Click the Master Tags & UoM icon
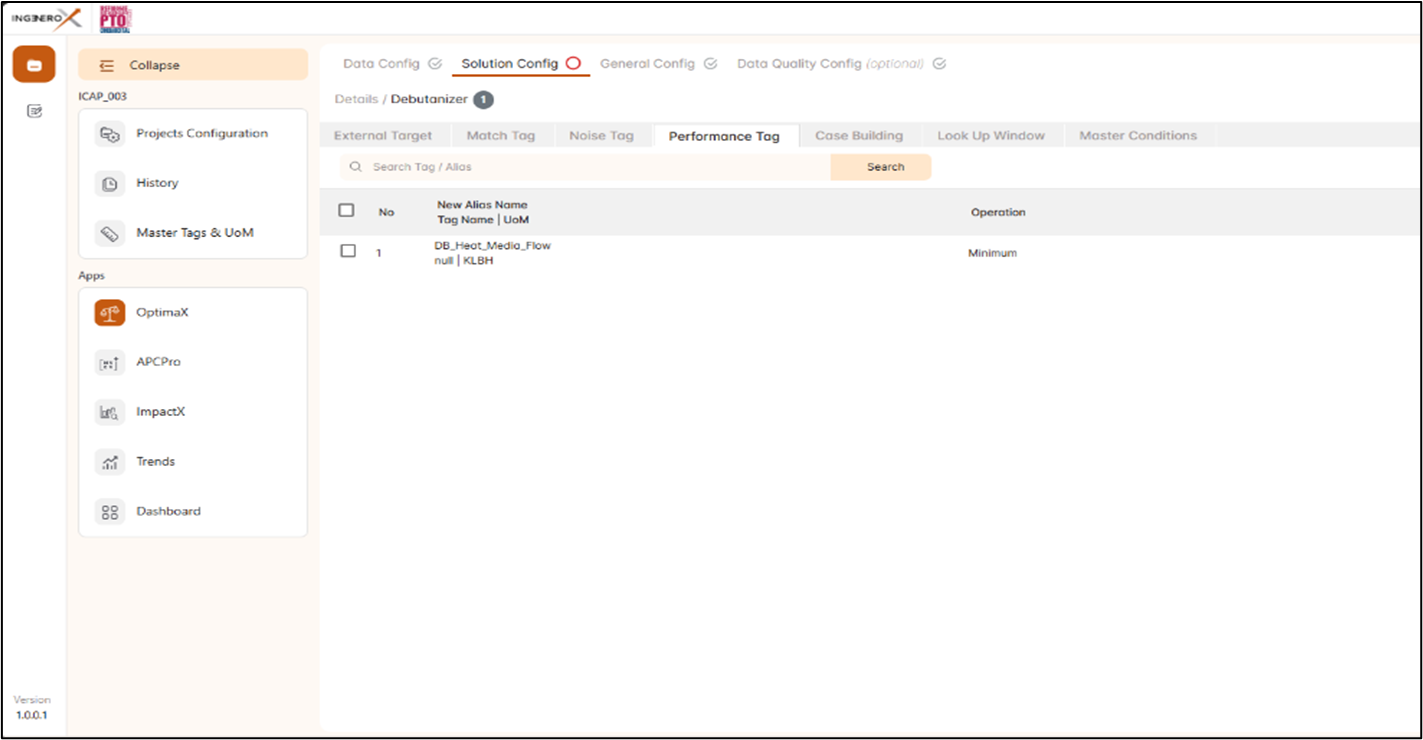The width and height of the screenshot is (1423, 740). click(110, 233)
